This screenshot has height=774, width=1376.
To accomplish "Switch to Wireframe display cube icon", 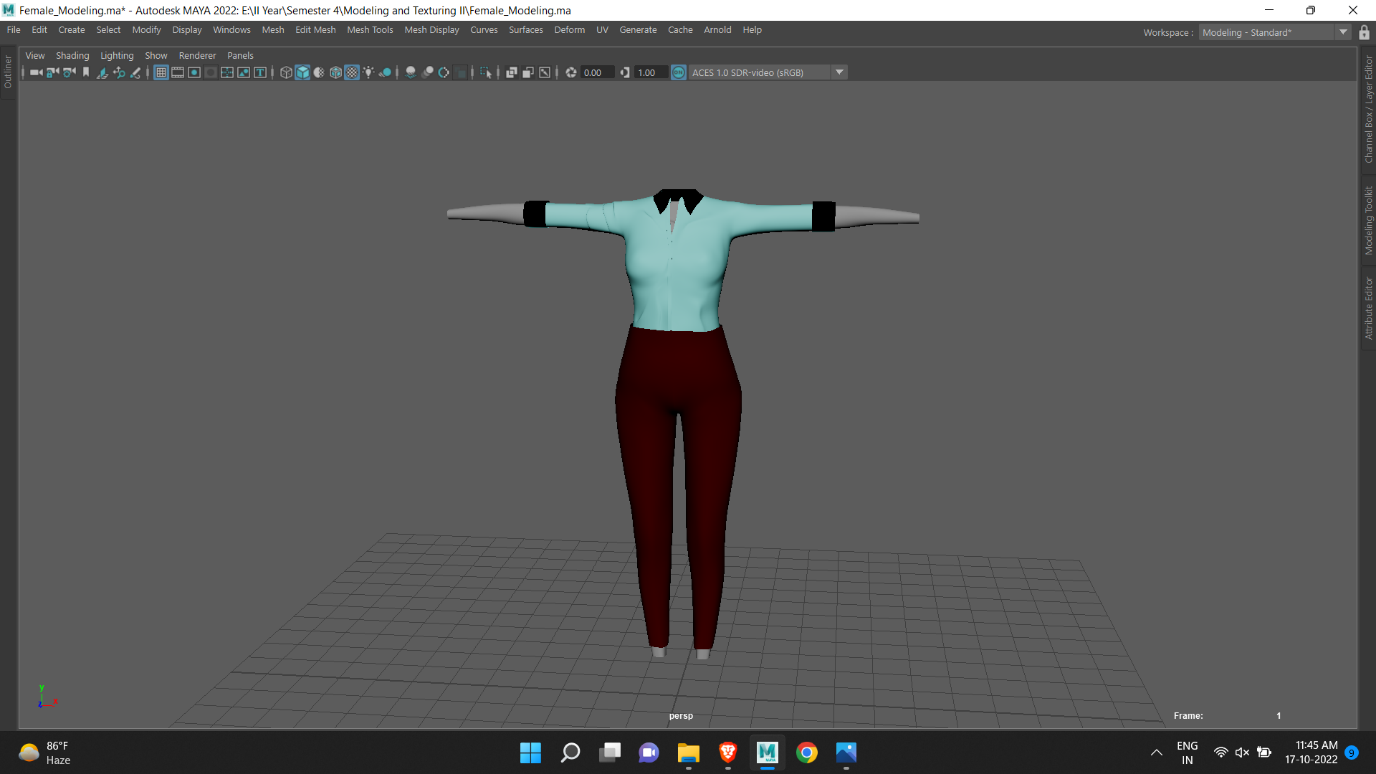I will [x=286, y=72].
